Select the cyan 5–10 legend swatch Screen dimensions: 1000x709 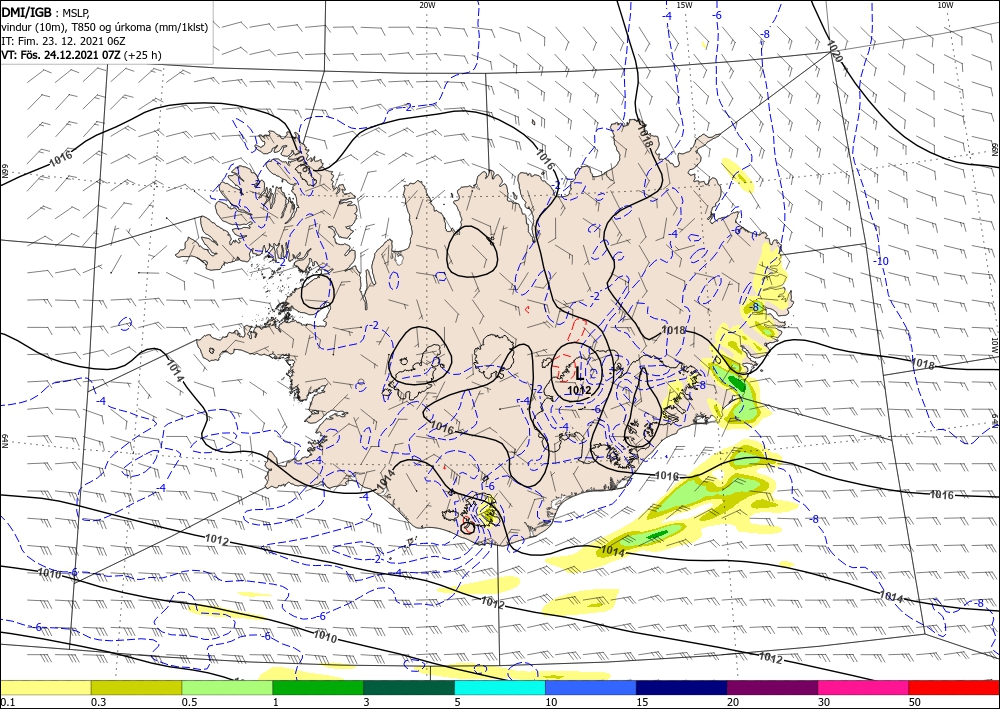[500, 687]
